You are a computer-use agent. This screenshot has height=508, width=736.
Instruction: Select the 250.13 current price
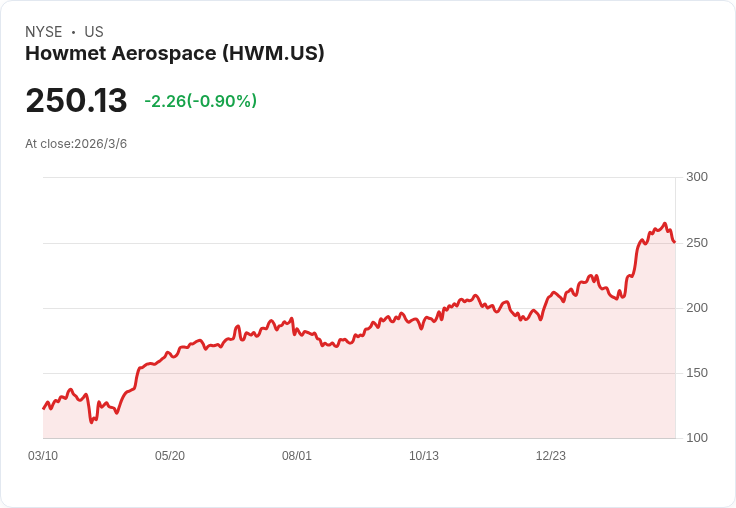click(76, 100)
